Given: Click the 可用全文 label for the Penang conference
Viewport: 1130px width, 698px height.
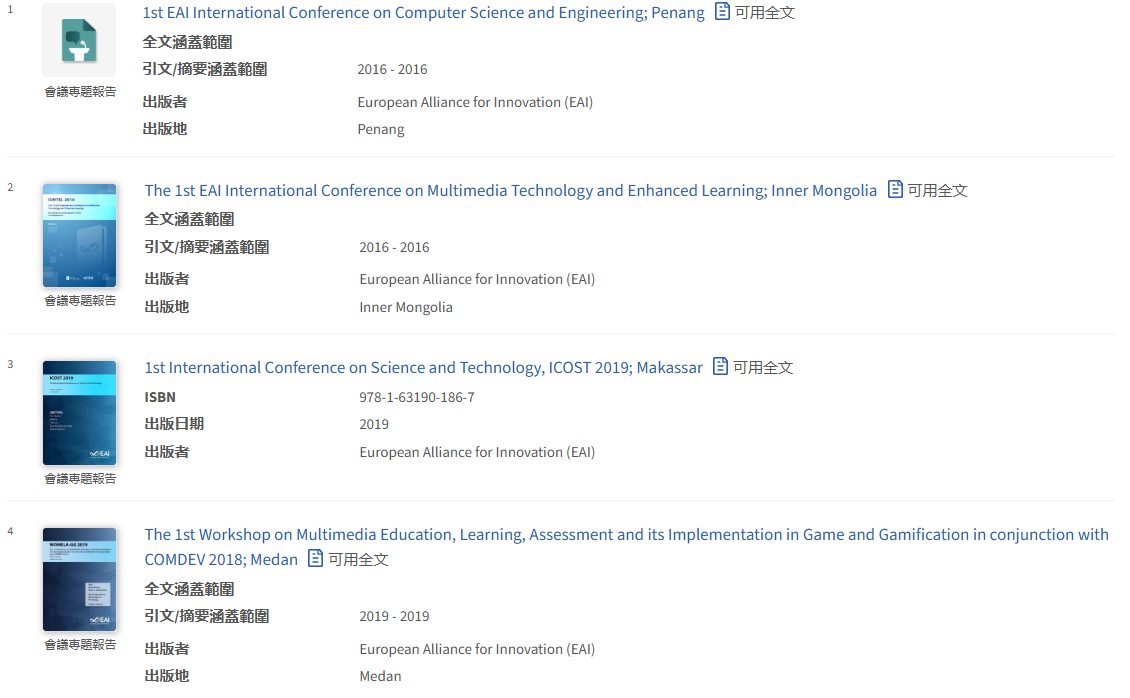Looking at the screenshot, I should point(765,14).
